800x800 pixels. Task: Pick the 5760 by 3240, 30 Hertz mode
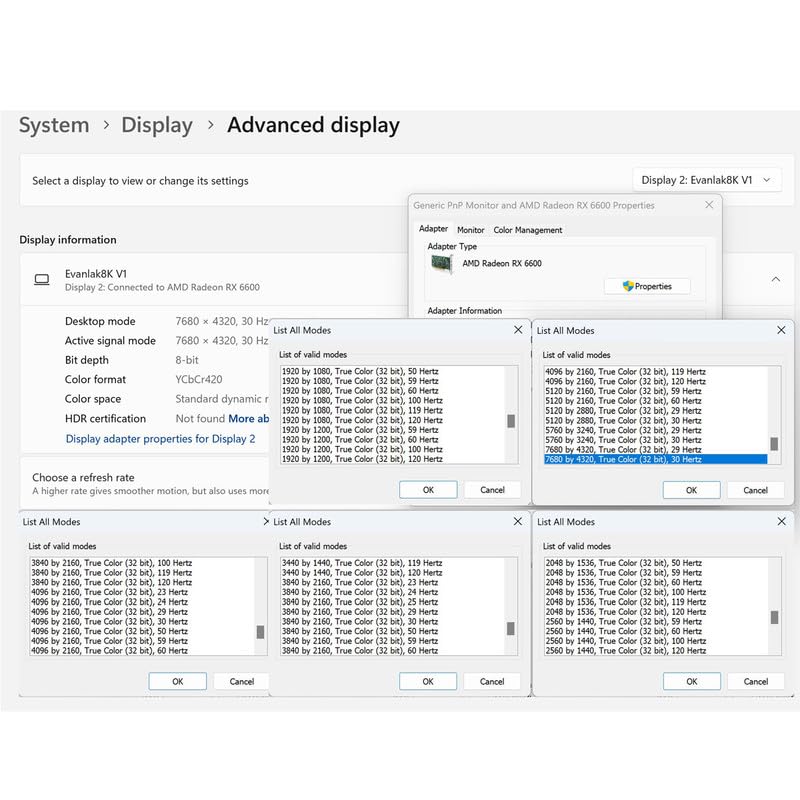pos(623,440)
